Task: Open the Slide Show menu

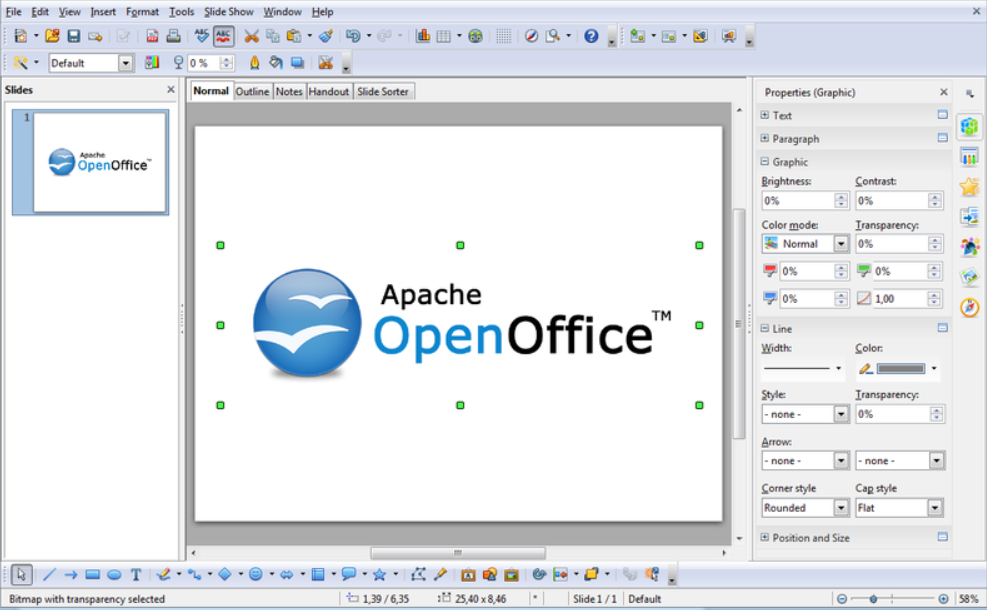Action: click(228, 11)
